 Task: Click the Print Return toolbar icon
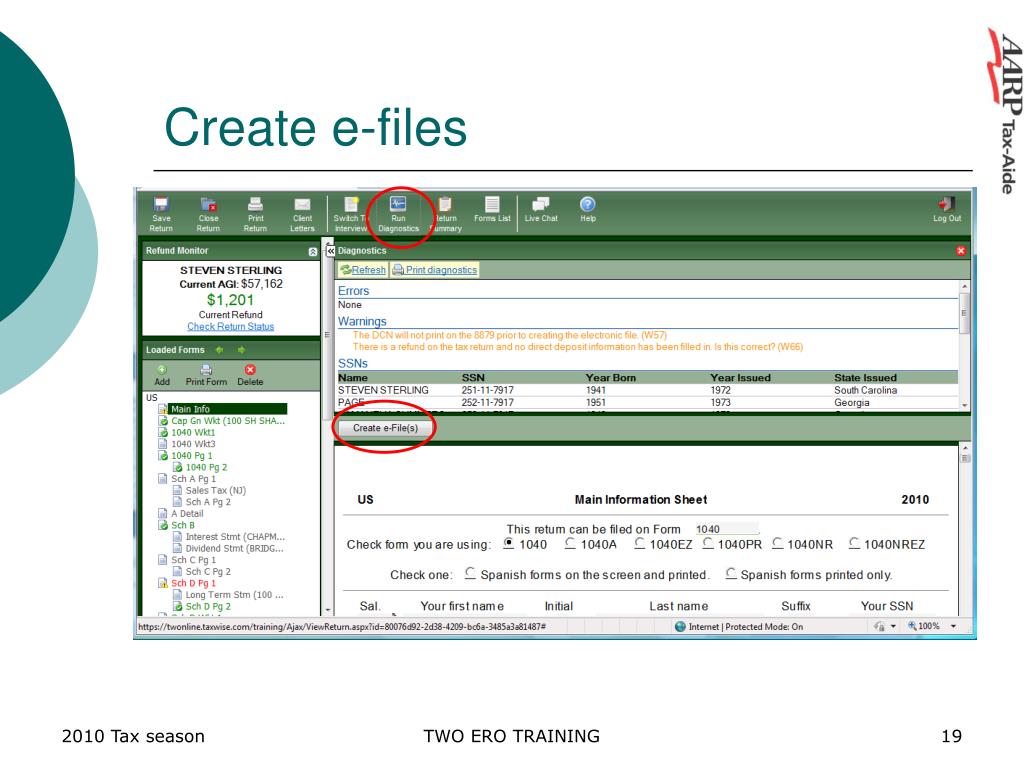[x=255, y=214]
